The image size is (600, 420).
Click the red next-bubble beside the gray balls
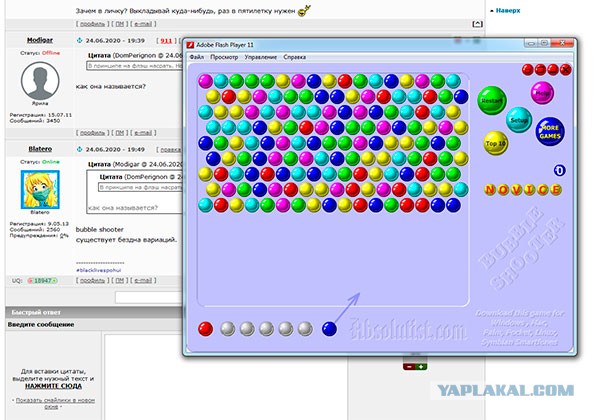[205, 329]
